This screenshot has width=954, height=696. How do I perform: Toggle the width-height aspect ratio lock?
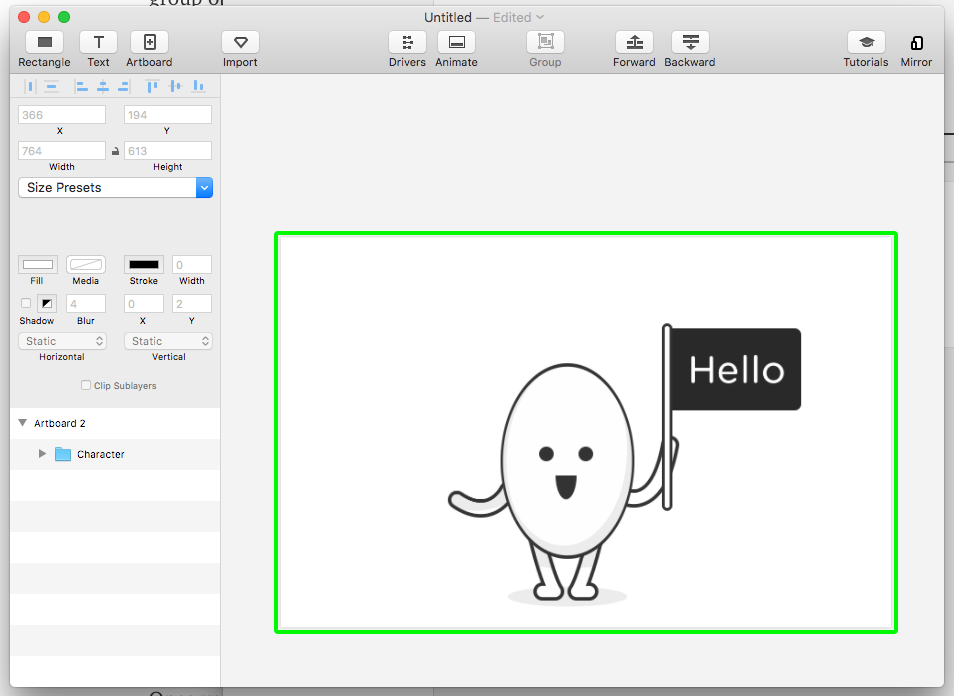tap(115, 151)
